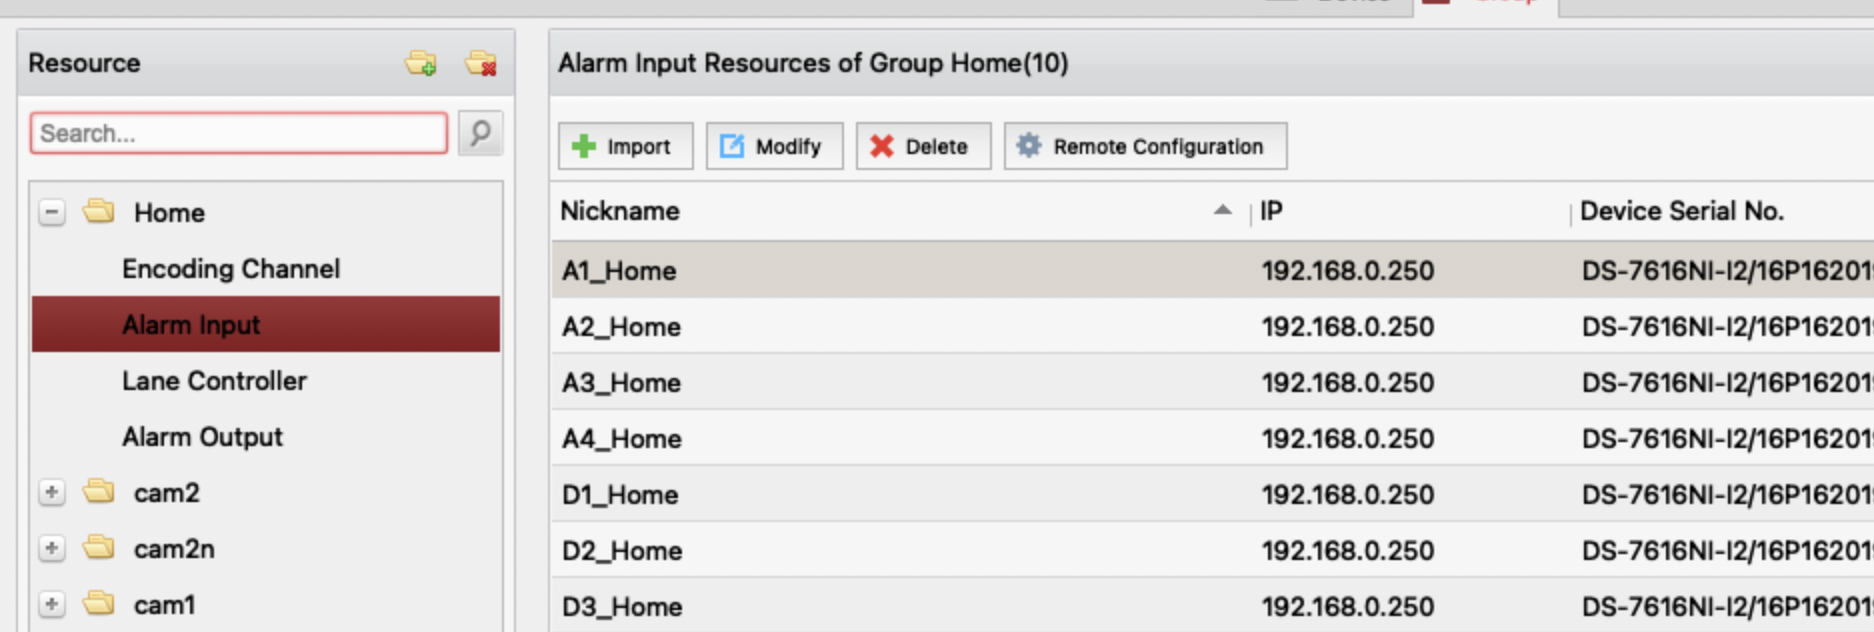Image resolution: width=1874 pixels, height=632 pixels.
Task: Open Remote Configuration
Action: [x=1145, y=147]
